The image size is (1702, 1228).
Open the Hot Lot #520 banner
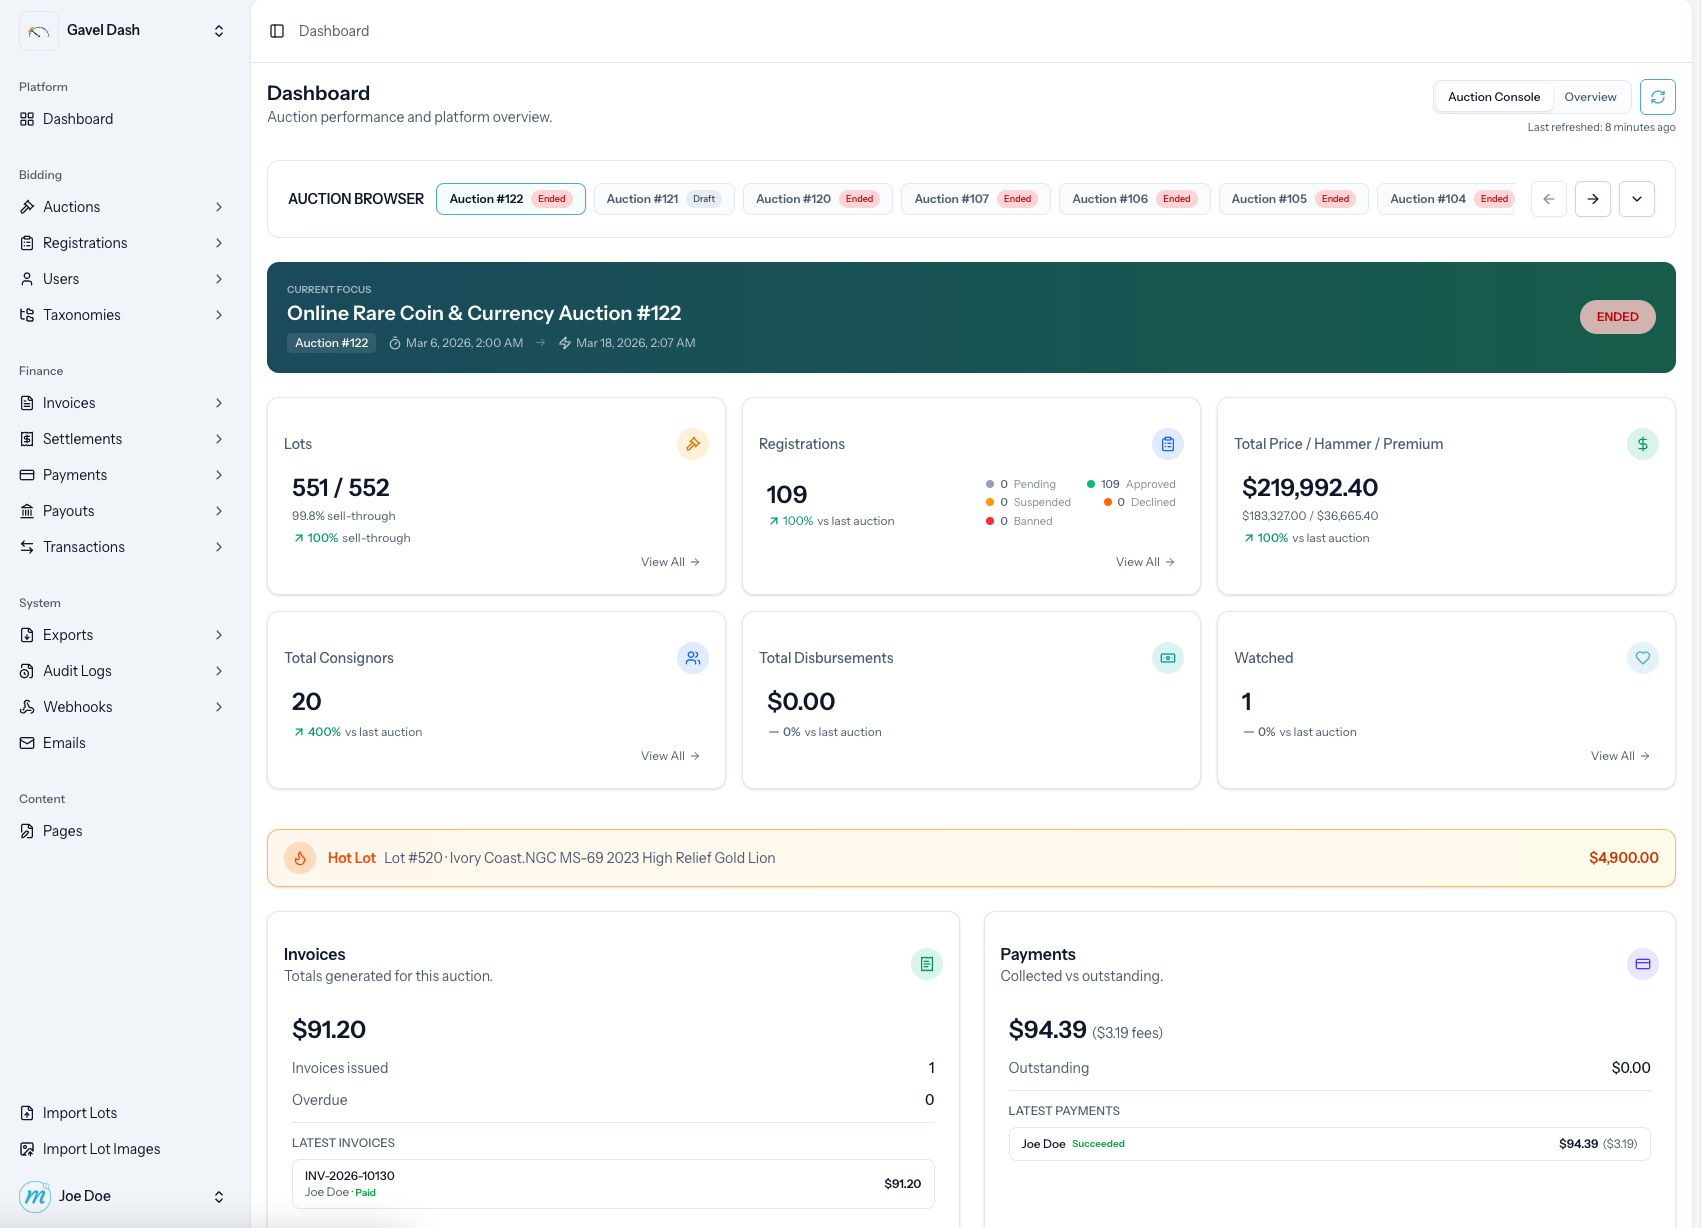[971, 858]
